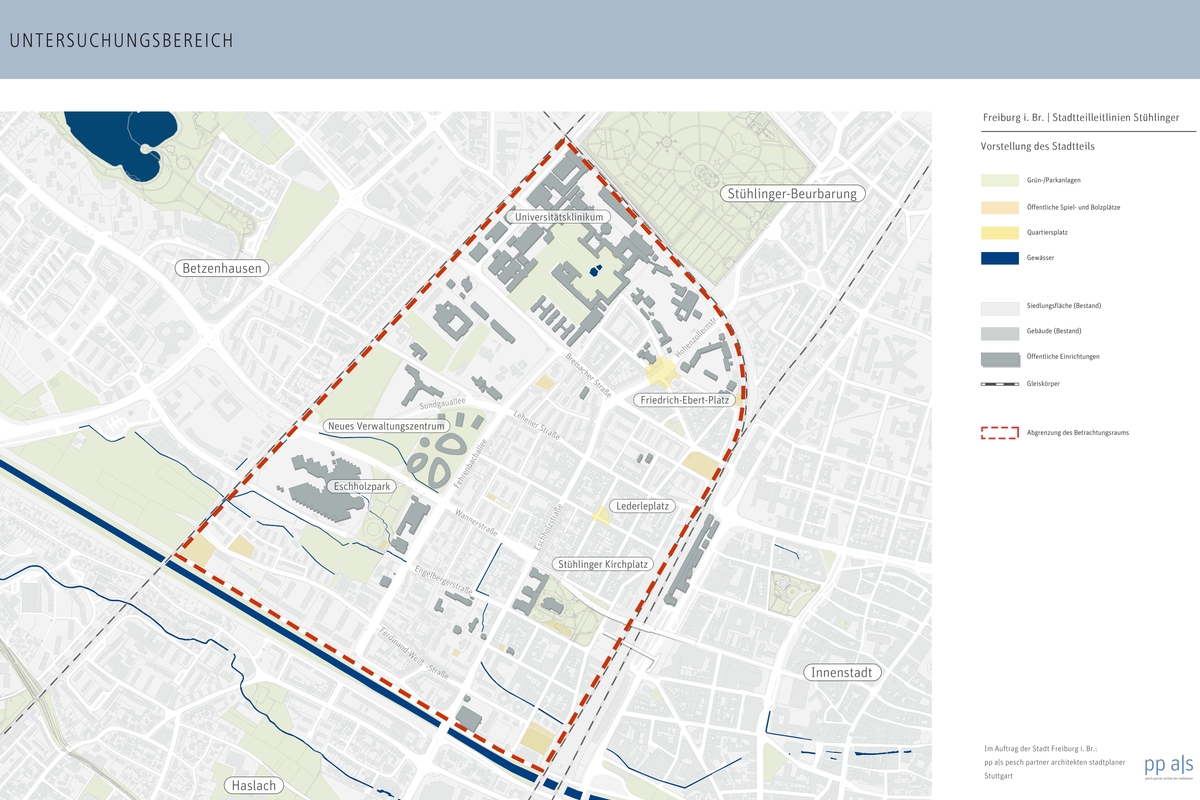Select the 'Gleiskörper' legend label
The image size is (1200, 800).
[x=1043, y=383]
